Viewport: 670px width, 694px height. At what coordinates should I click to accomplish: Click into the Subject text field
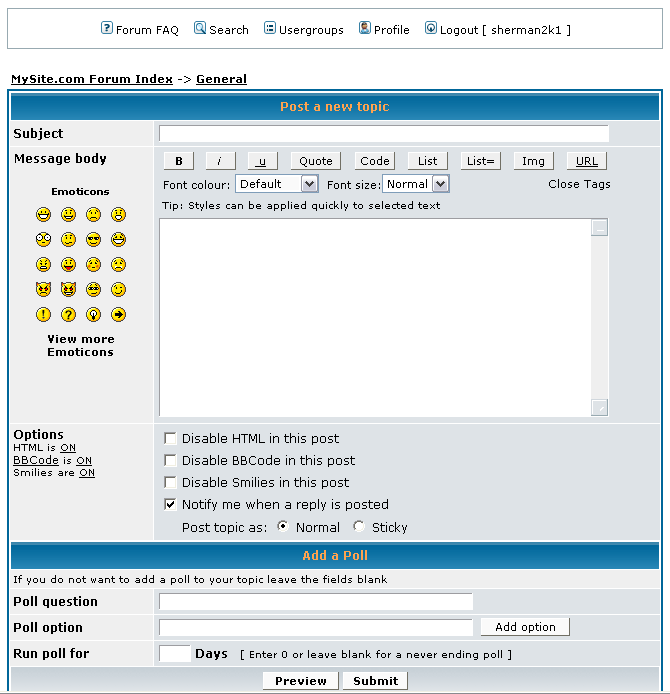[x=383, y=134]
